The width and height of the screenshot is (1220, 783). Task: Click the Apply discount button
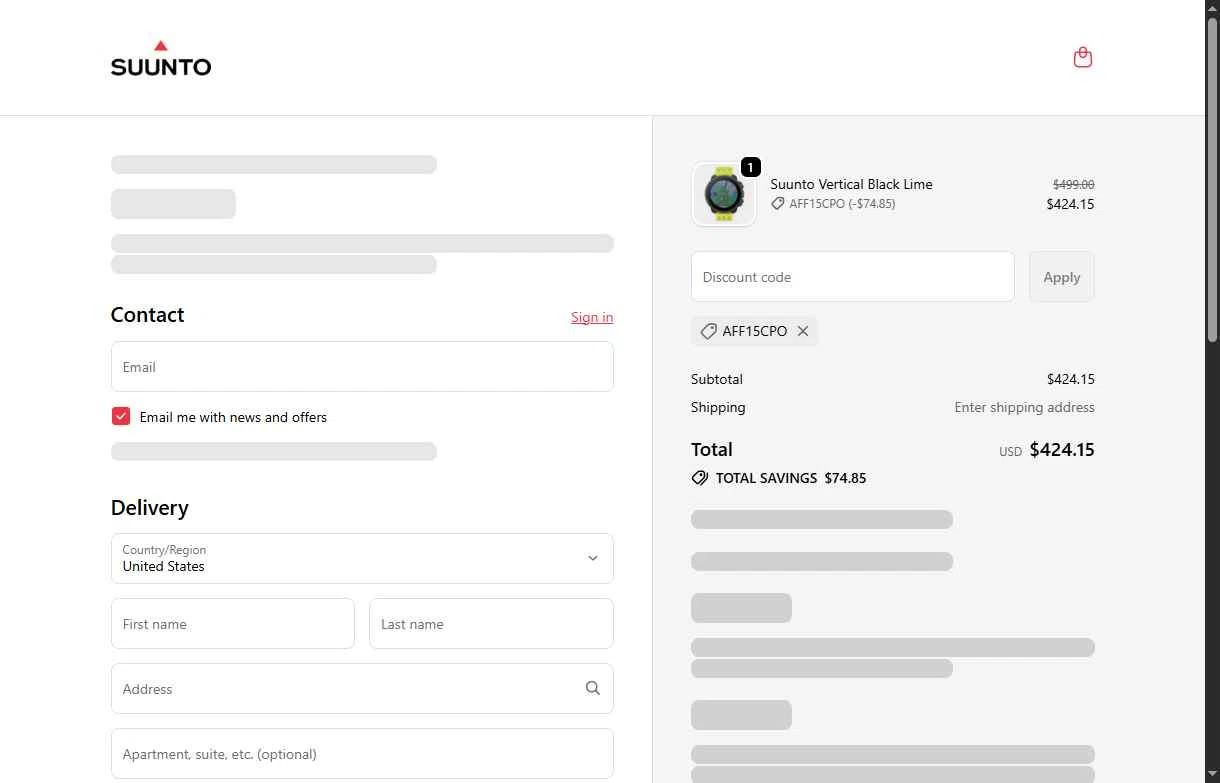pyautogui.click(x=1062, y=277)
